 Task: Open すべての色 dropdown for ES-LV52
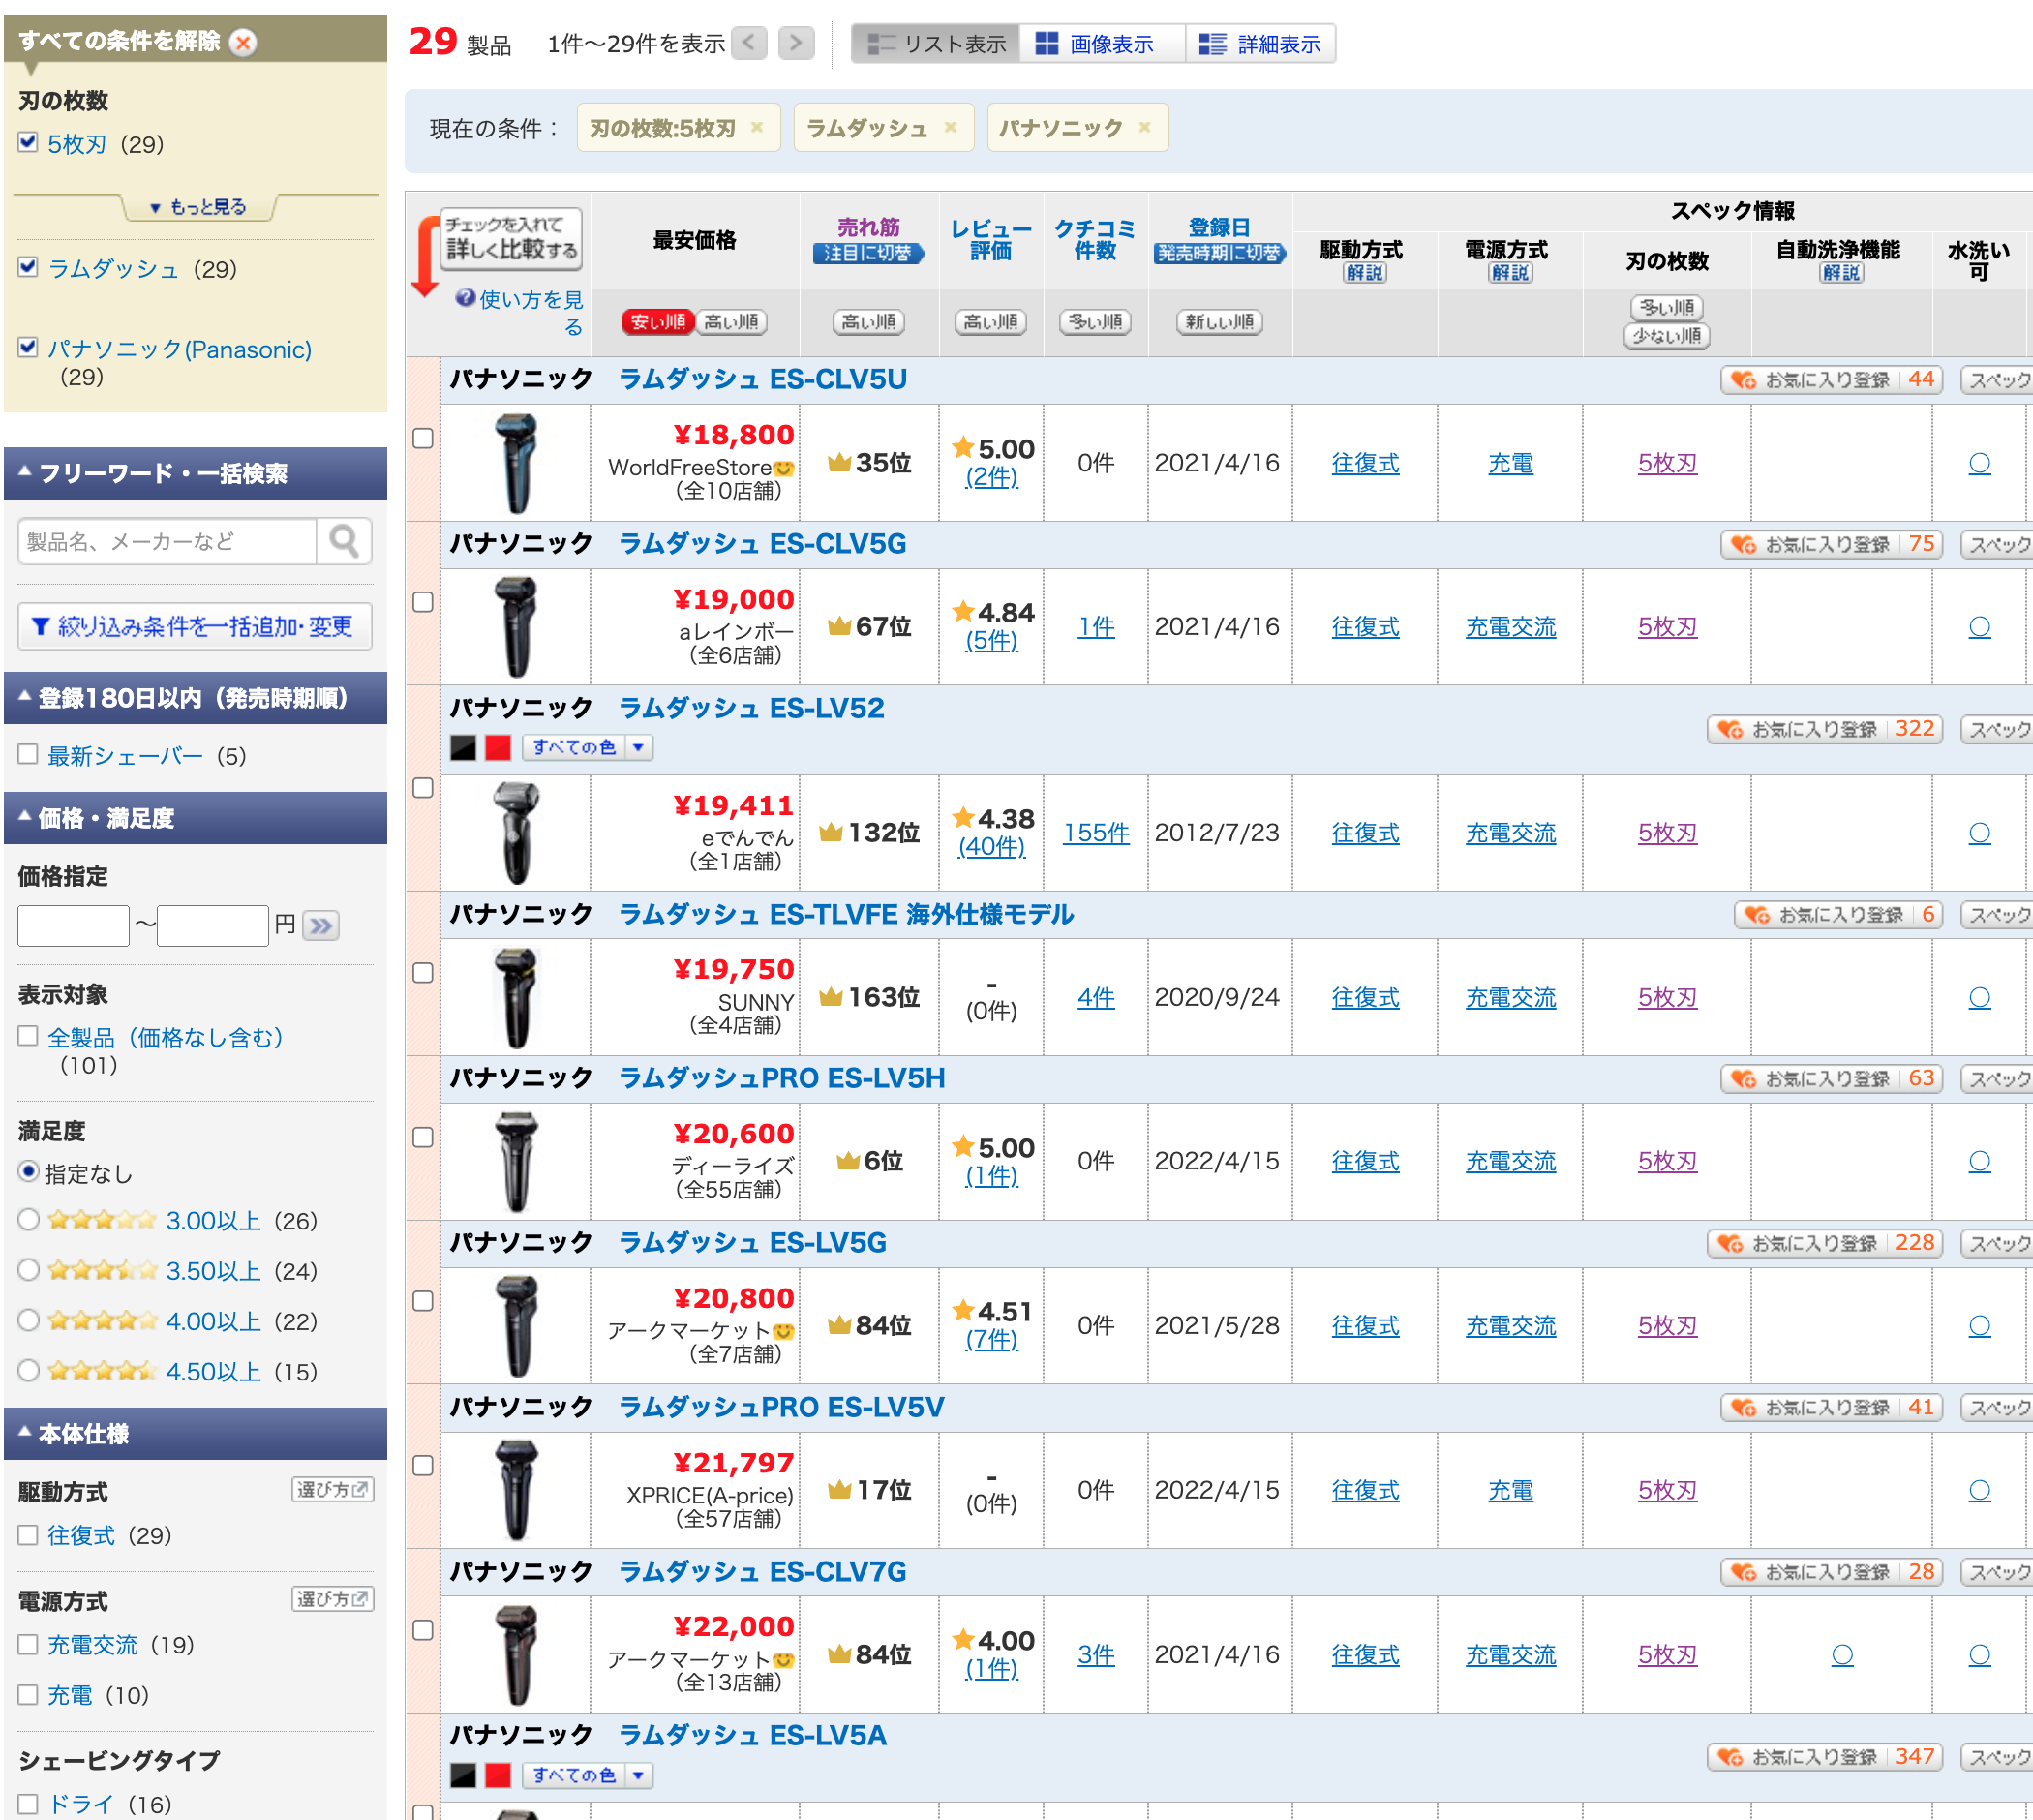coord(587,747)
